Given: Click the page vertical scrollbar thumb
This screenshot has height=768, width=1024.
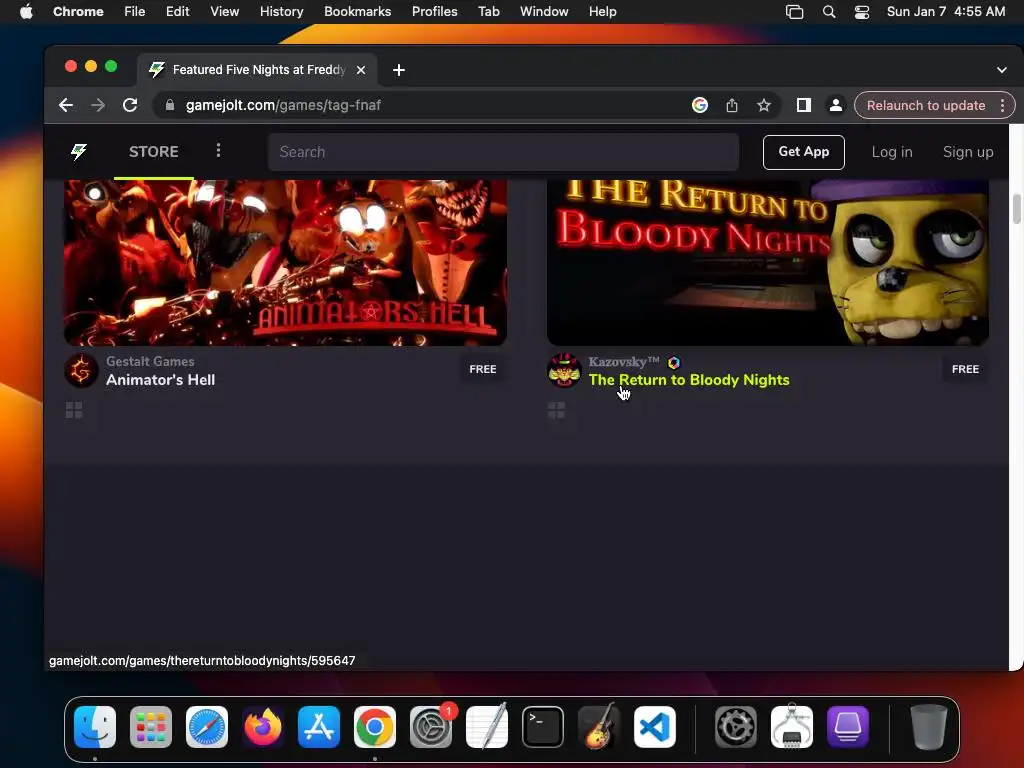Looking at the screenshot, I should (x=1016, y=209).
